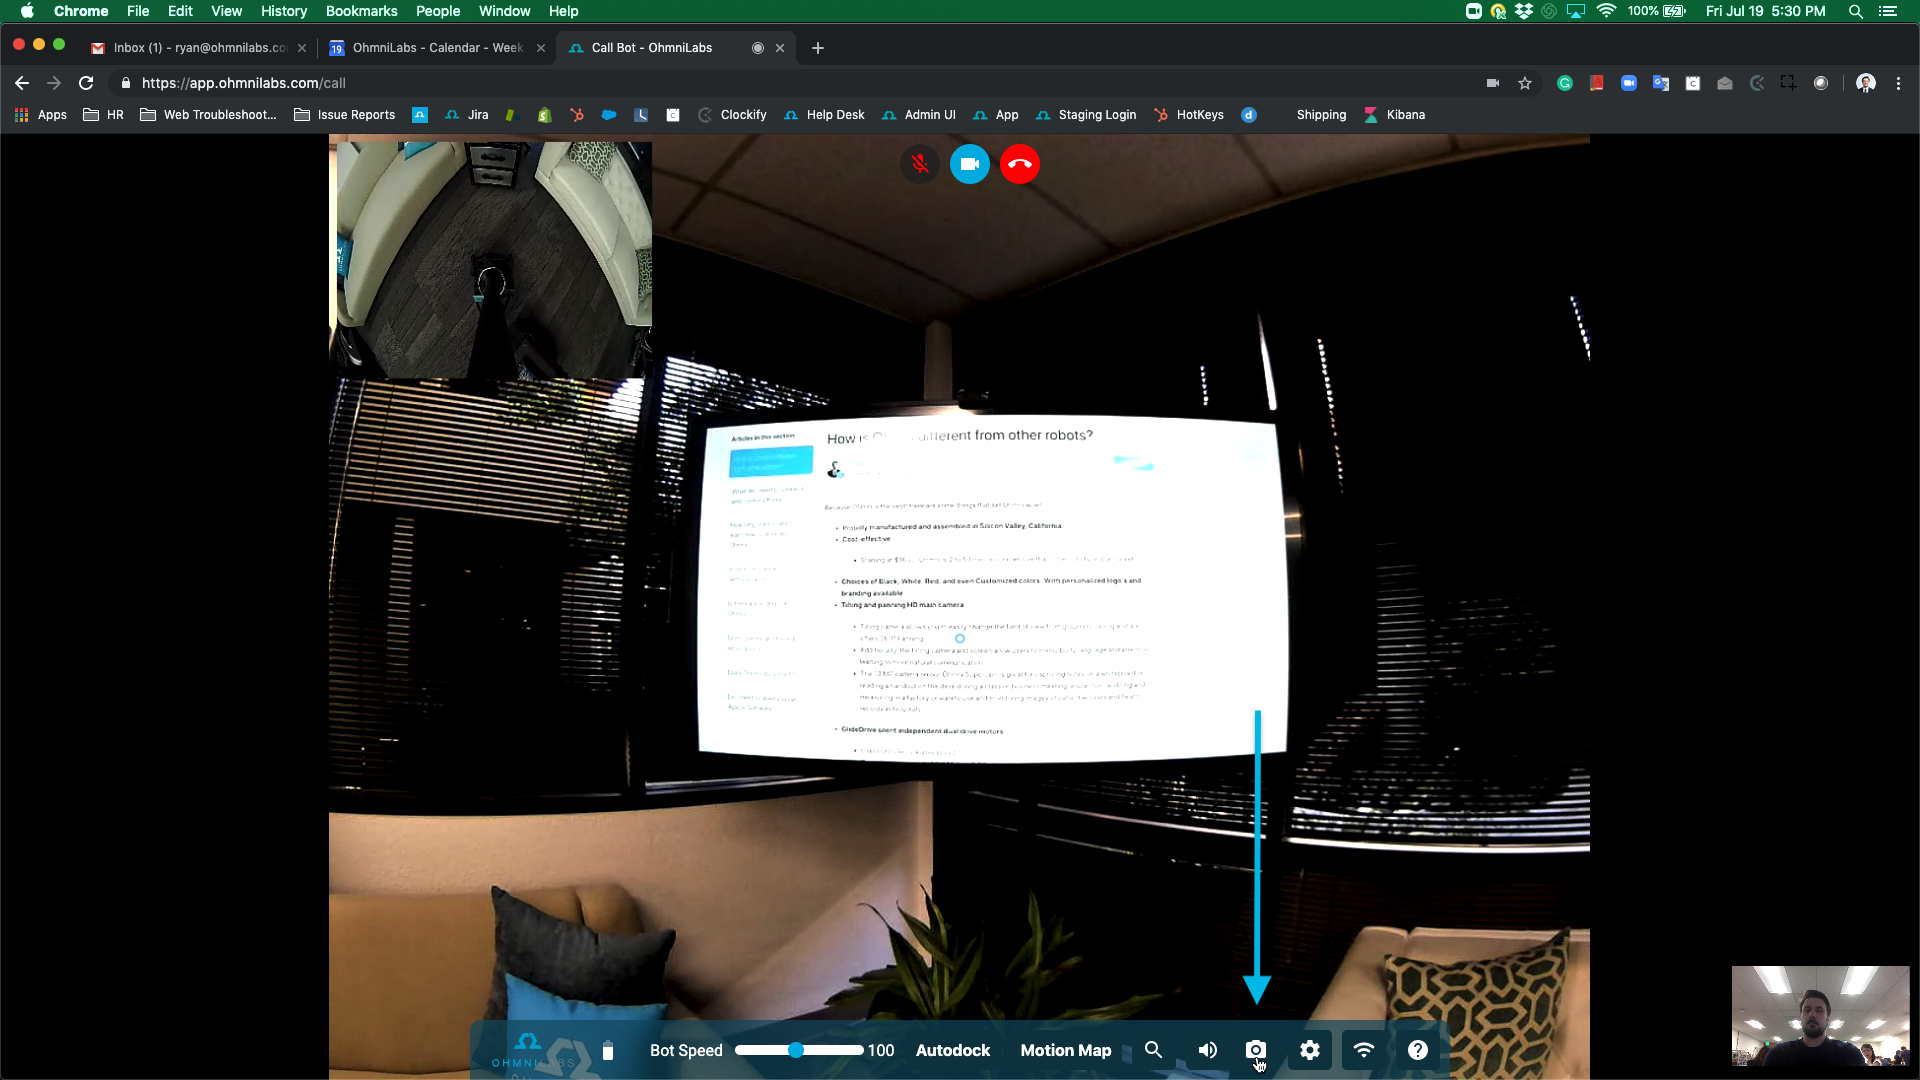This screenshot has width=1920, height=1080.
Task: Expand the Issue Reports bookmark folder
Action: (x=345, y=115)
